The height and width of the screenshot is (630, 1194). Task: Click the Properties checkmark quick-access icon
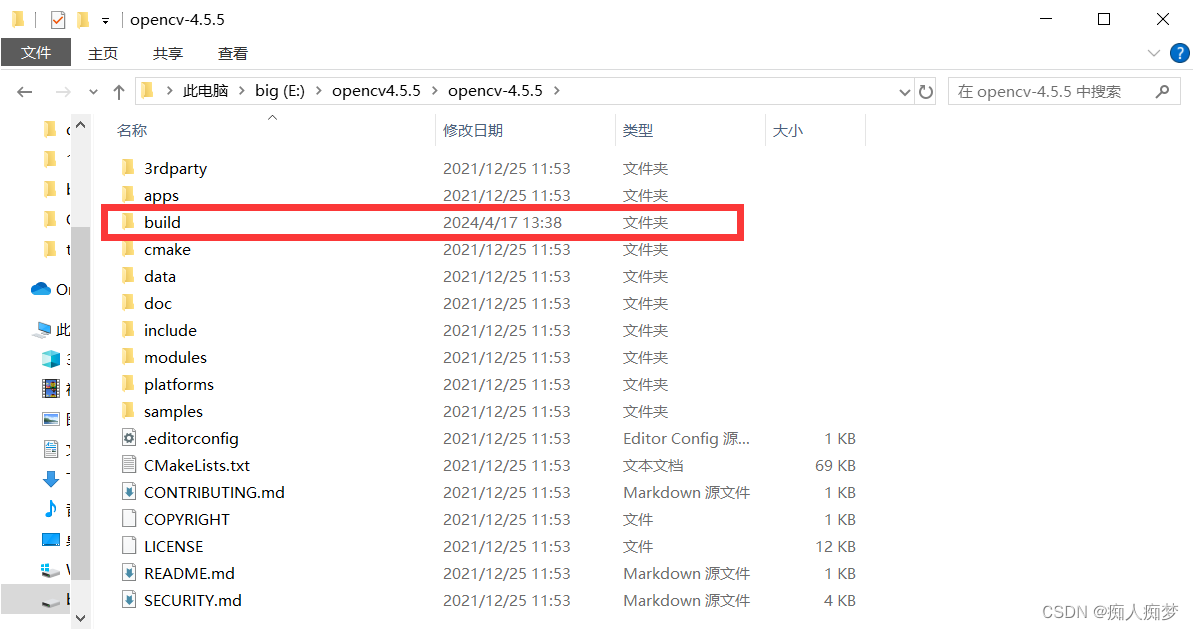[58, 20]
